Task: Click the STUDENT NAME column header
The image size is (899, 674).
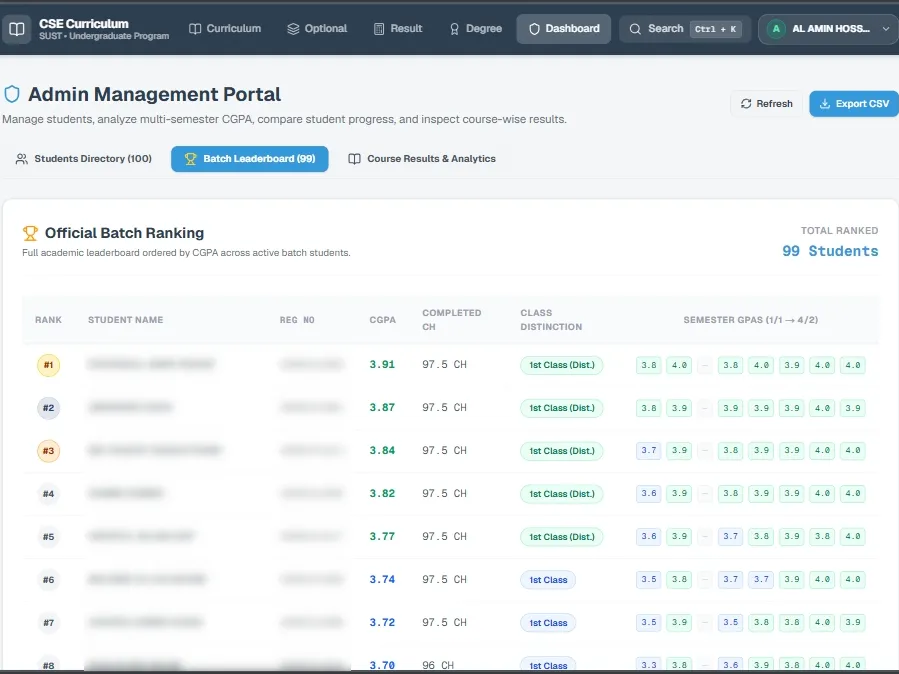Action: click(x=126, y=320)
